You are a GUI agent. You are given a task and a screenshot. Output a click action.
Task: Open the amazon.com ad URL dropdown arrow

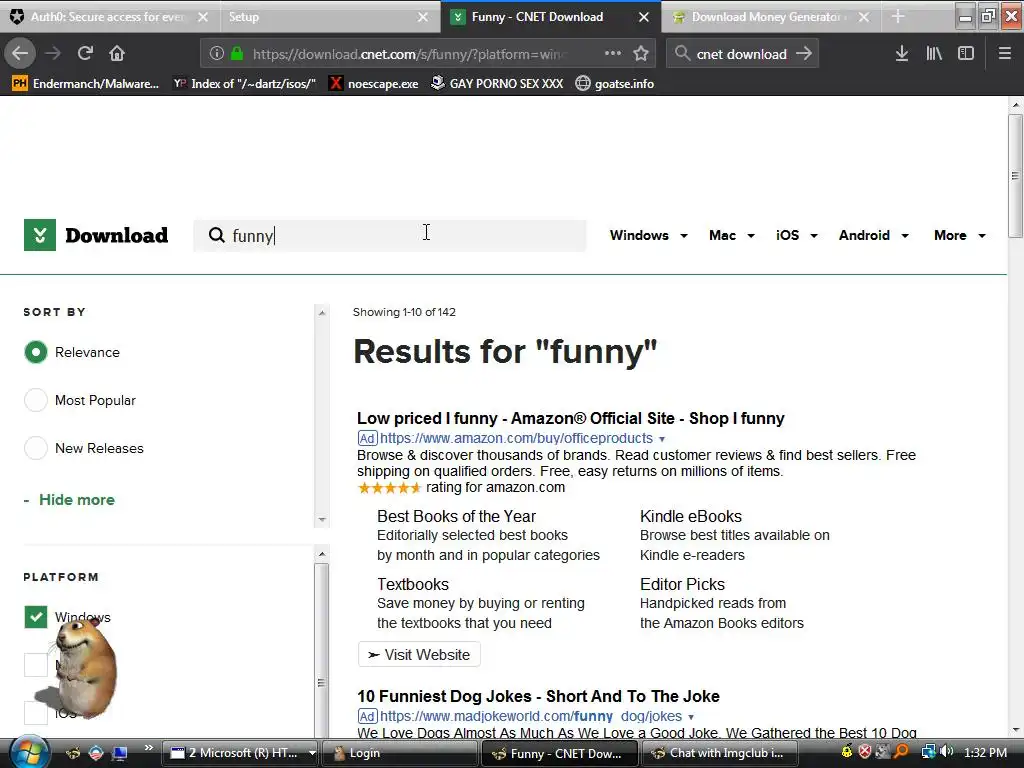662,439
